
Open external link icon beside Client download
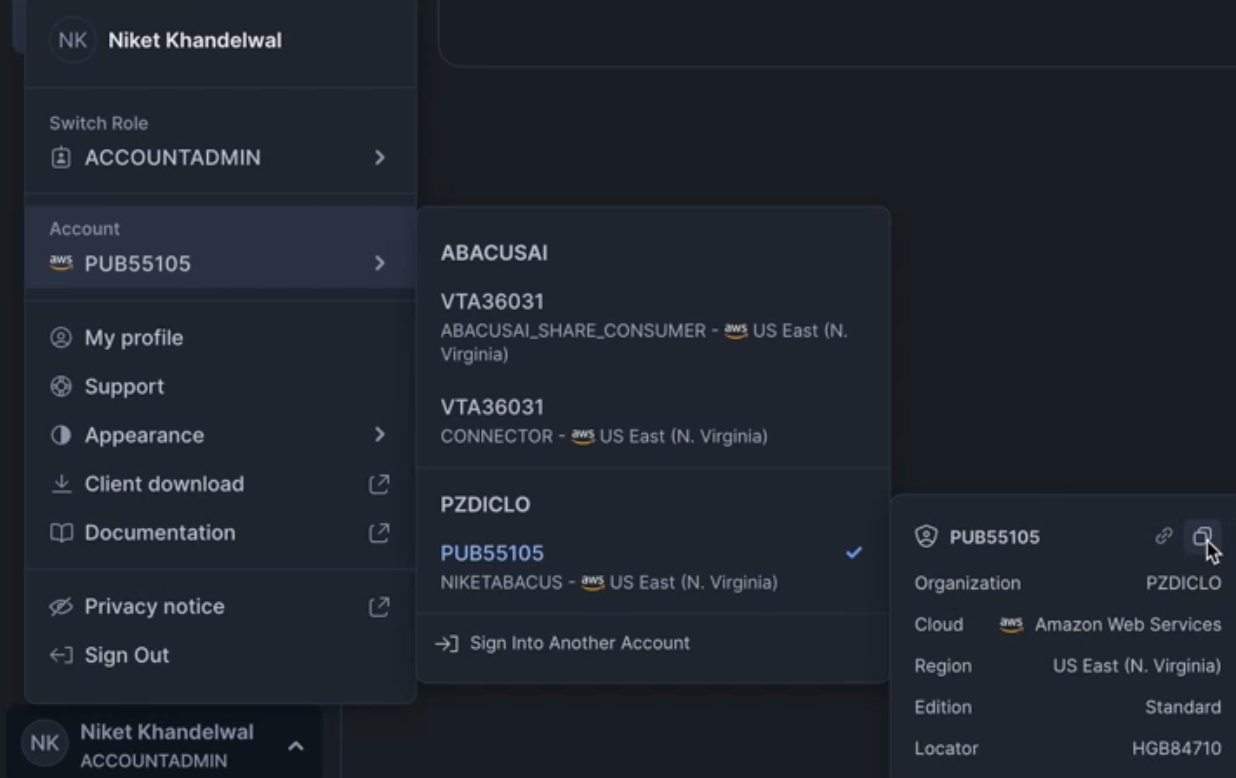click(x=379, y=484)
